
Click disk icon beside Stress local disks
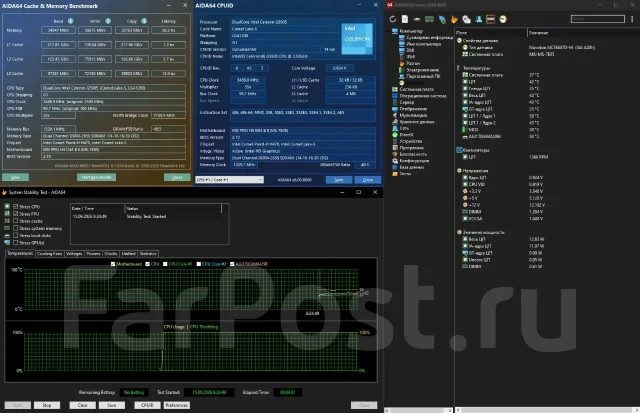(x=7, y=235)
